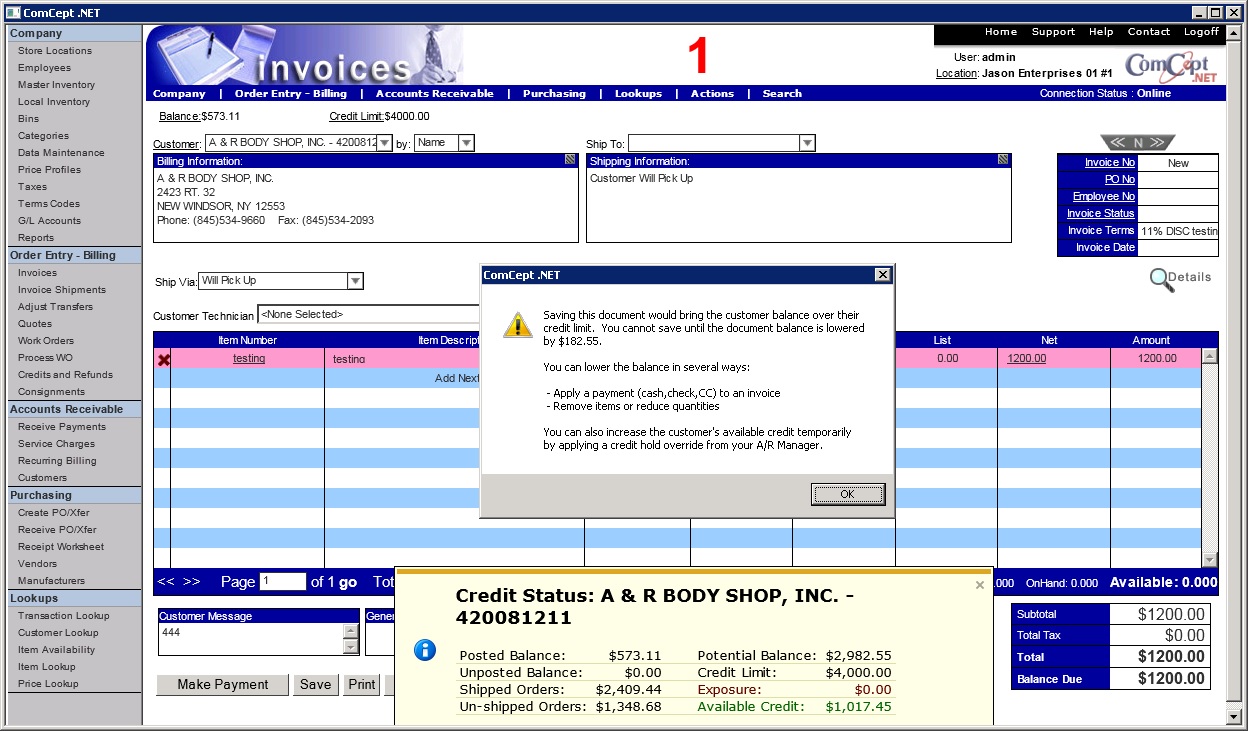1248x731 pixels.
Task: Open the Ship Via dropdown
Action: [355, 281]
